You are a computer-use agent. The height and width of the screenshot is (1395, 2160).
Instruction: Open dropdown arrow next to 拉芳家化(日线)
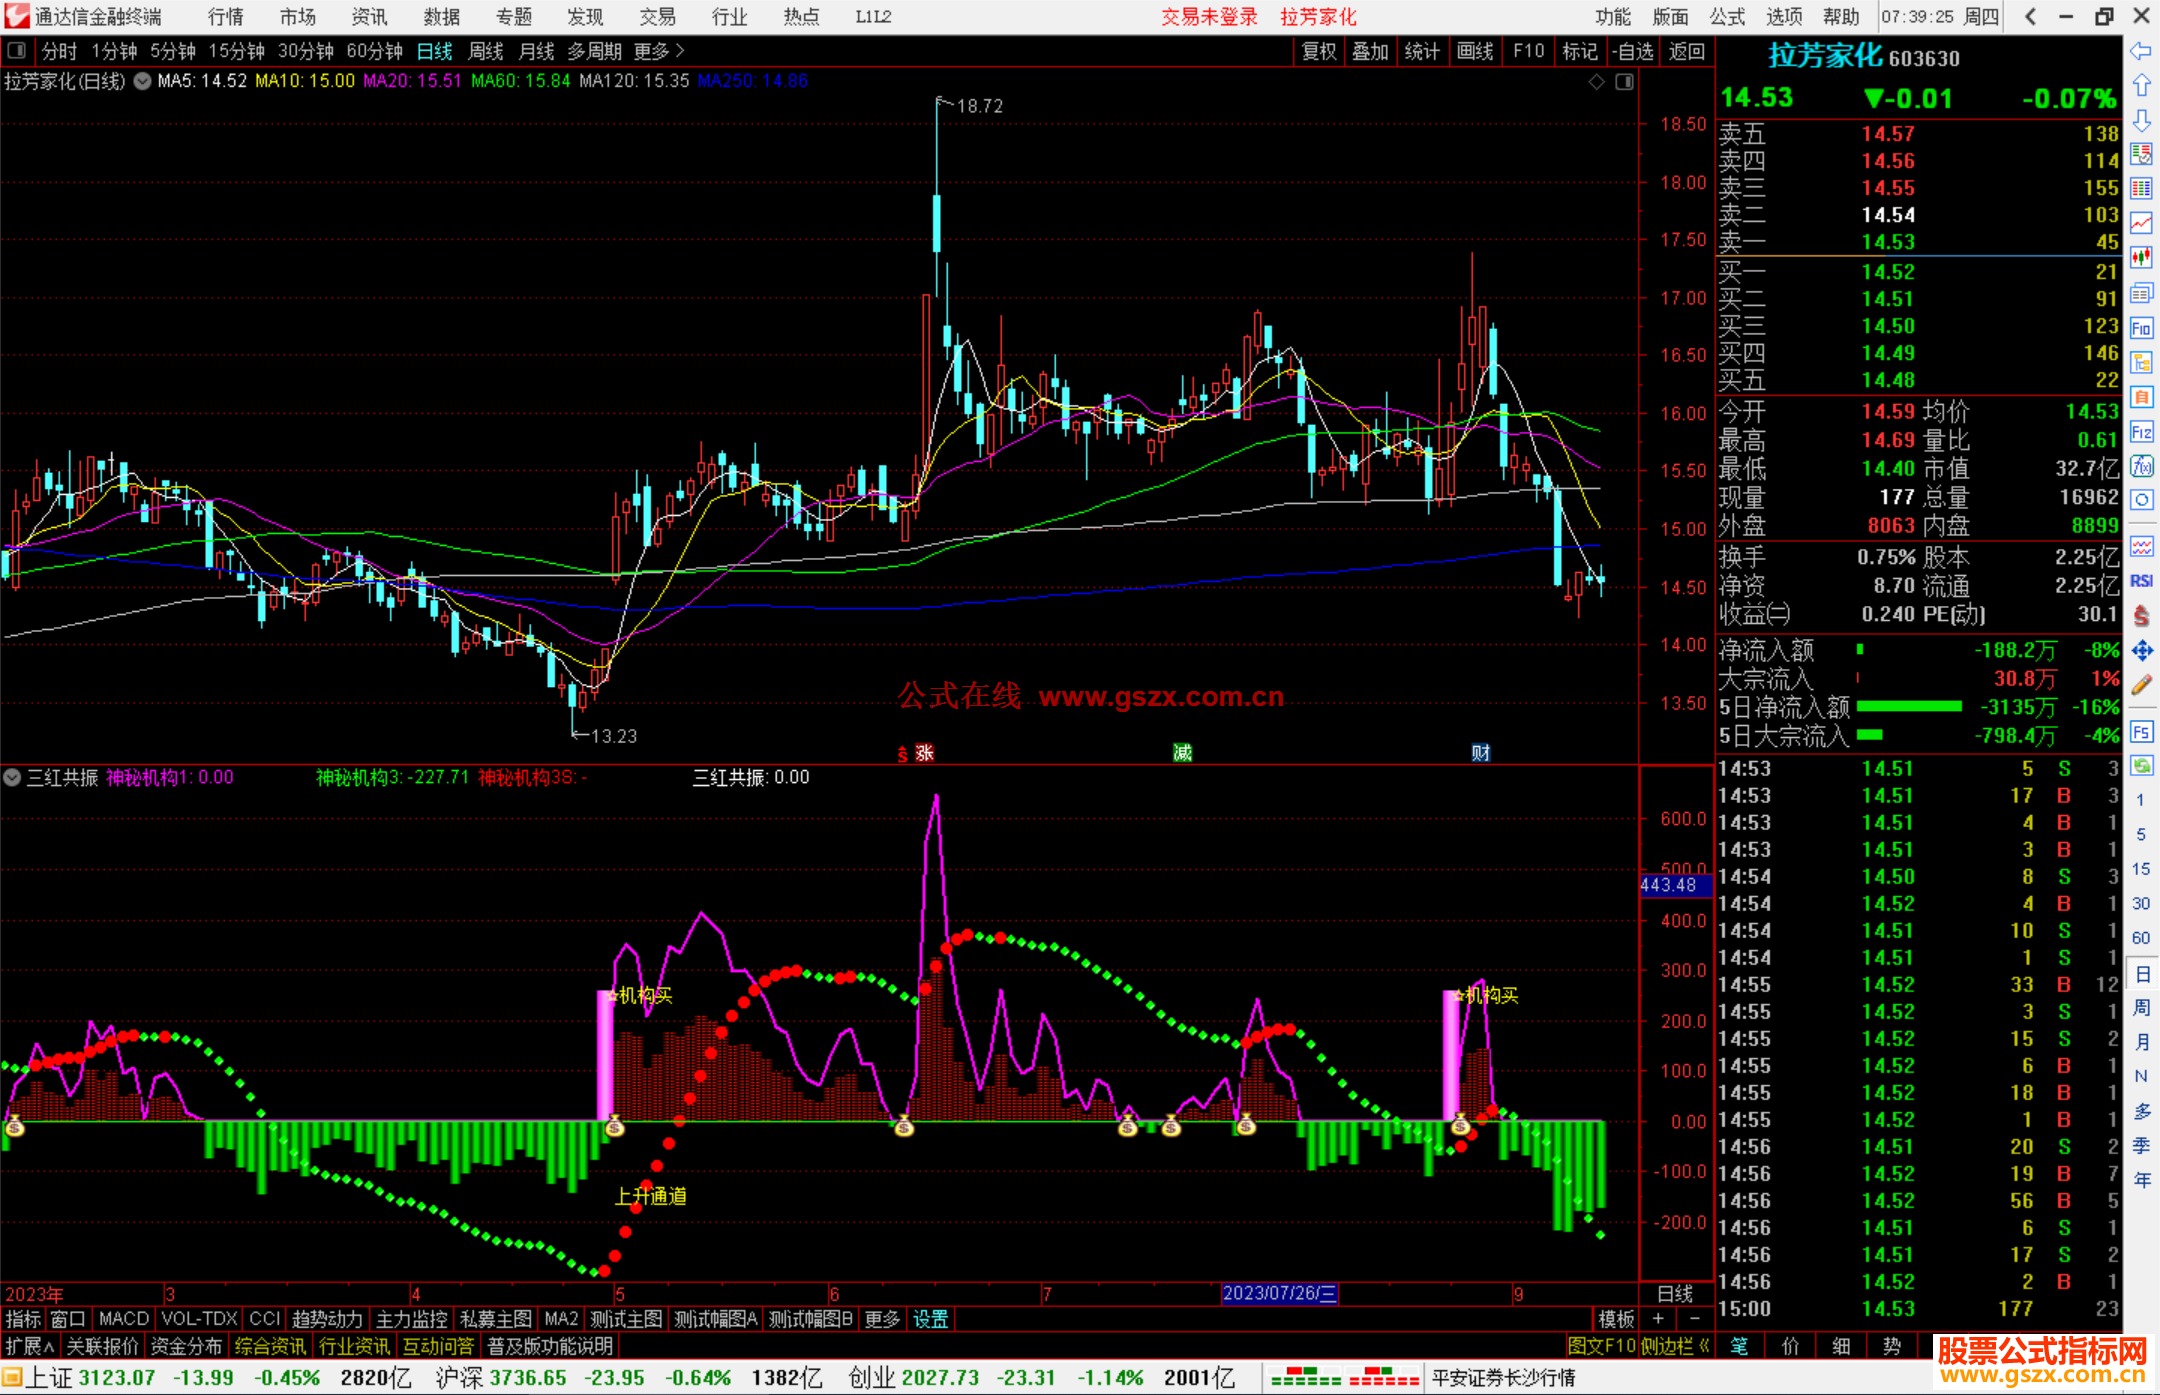(x=142, y=82)
